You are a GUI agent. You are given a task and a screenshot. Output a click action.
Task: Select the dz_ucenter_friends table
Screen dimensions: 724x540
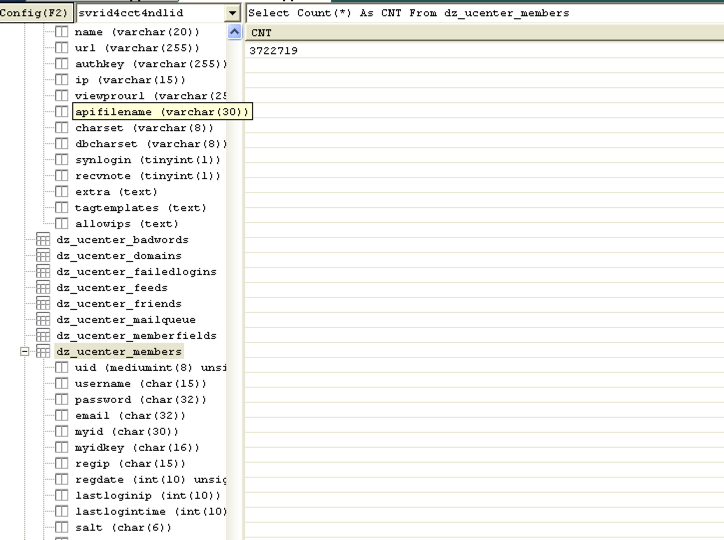(119, 304)
